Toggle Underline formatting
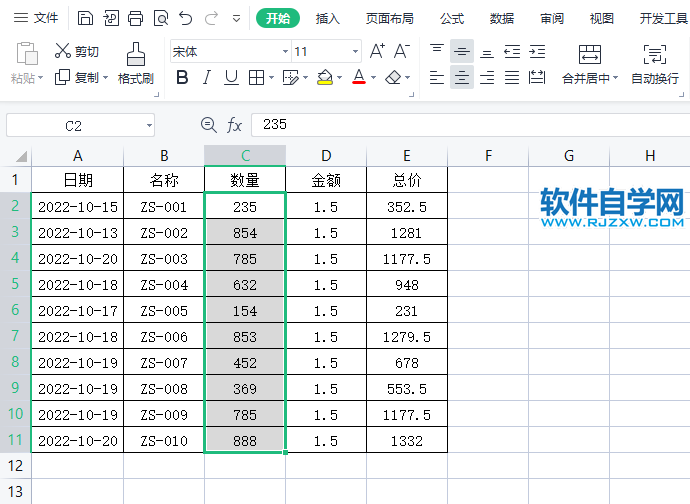 (231, 77)
